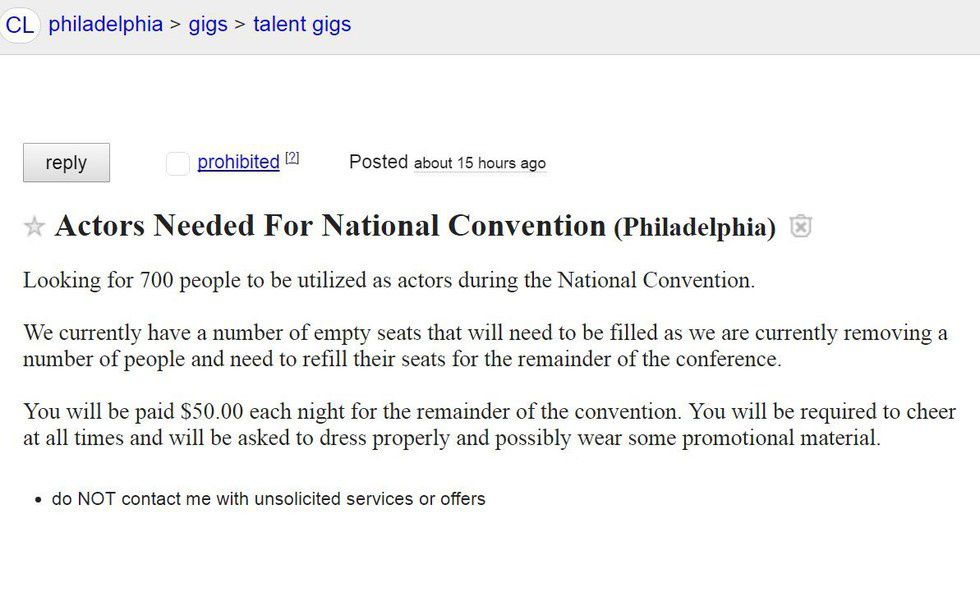Click the 'do NOT contact me' notice
This screenshot has width=980, height=615.
(x=268, y=498)
